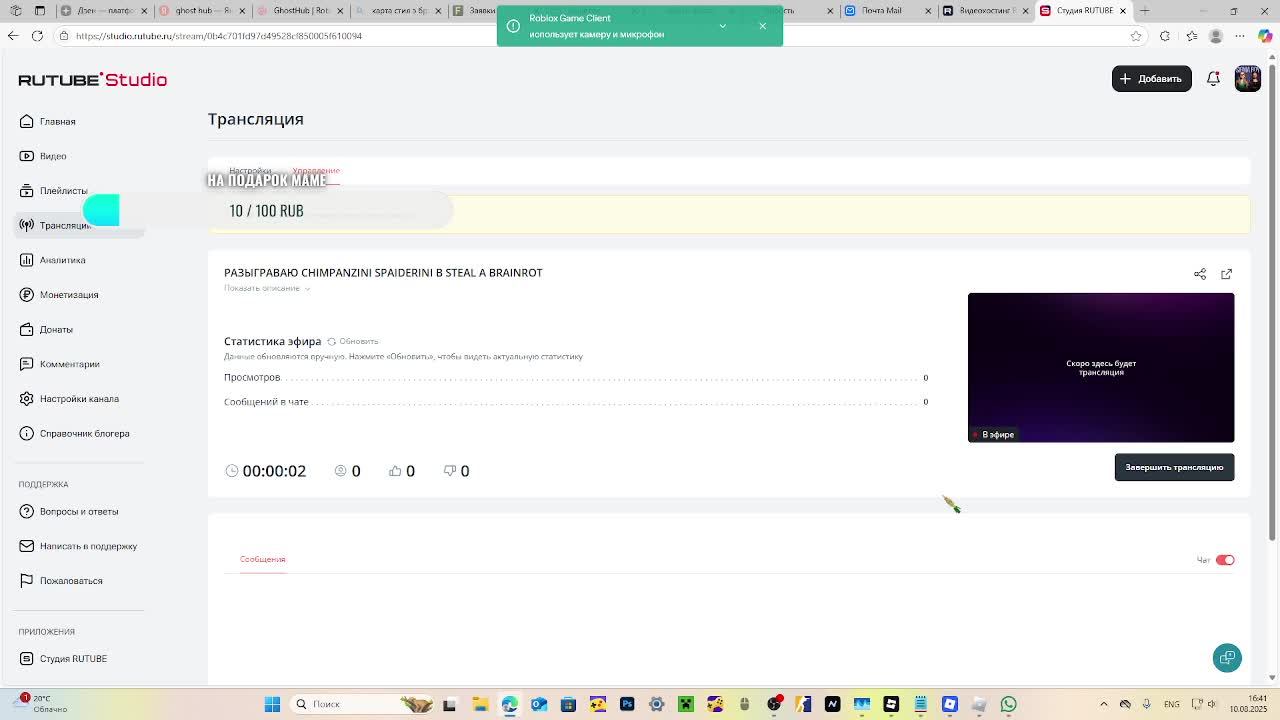Open Вопросы и ответы support icon
The image size is (1280, 720).
[27, 512]
